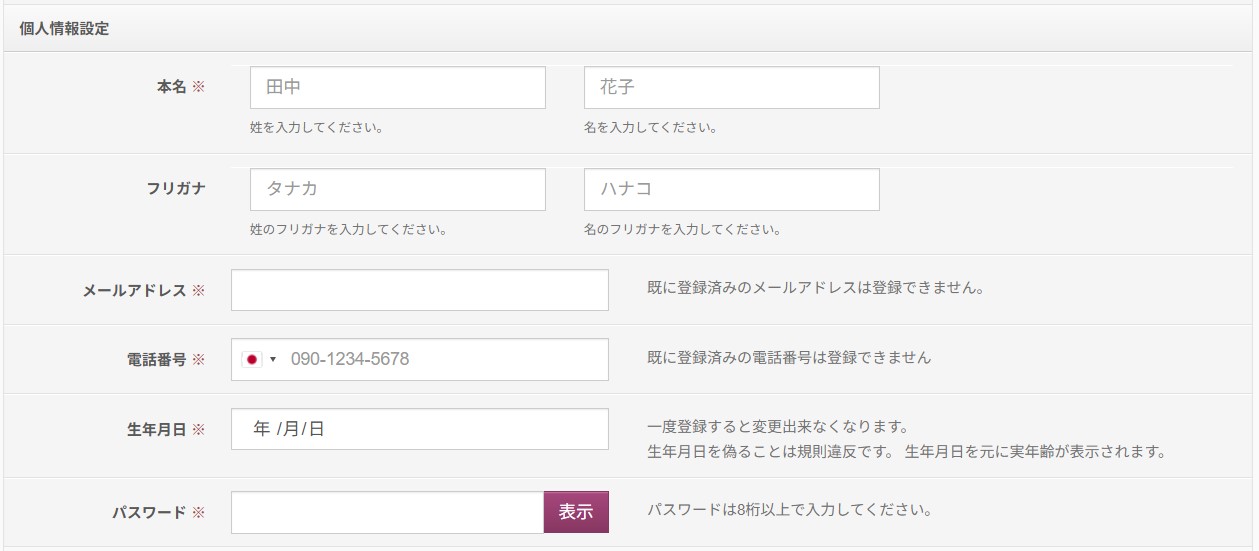Click the メールアドレス field label

point(134,291)
